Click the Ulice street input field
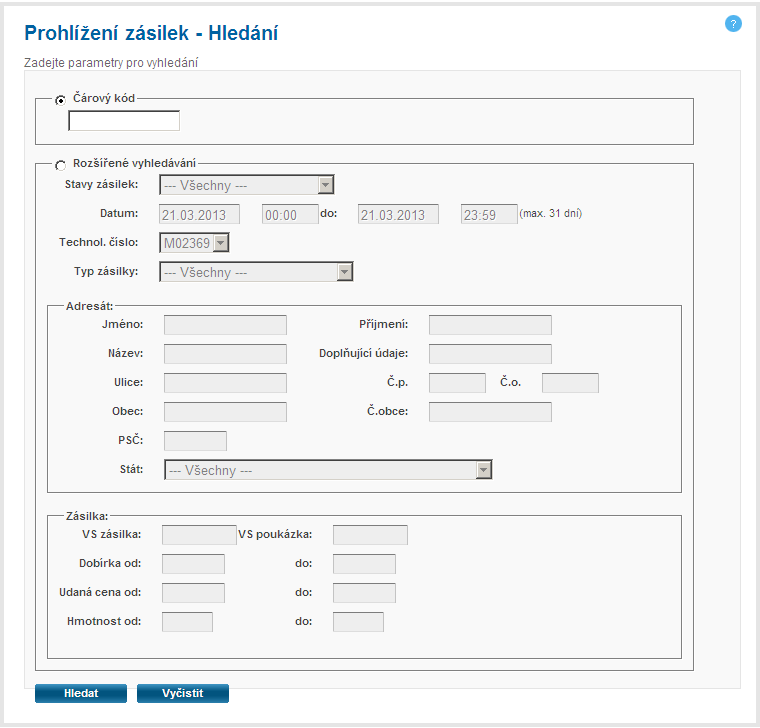Image resolution: width=760 pixels, height=728 pixels. [x=225, y=383]
